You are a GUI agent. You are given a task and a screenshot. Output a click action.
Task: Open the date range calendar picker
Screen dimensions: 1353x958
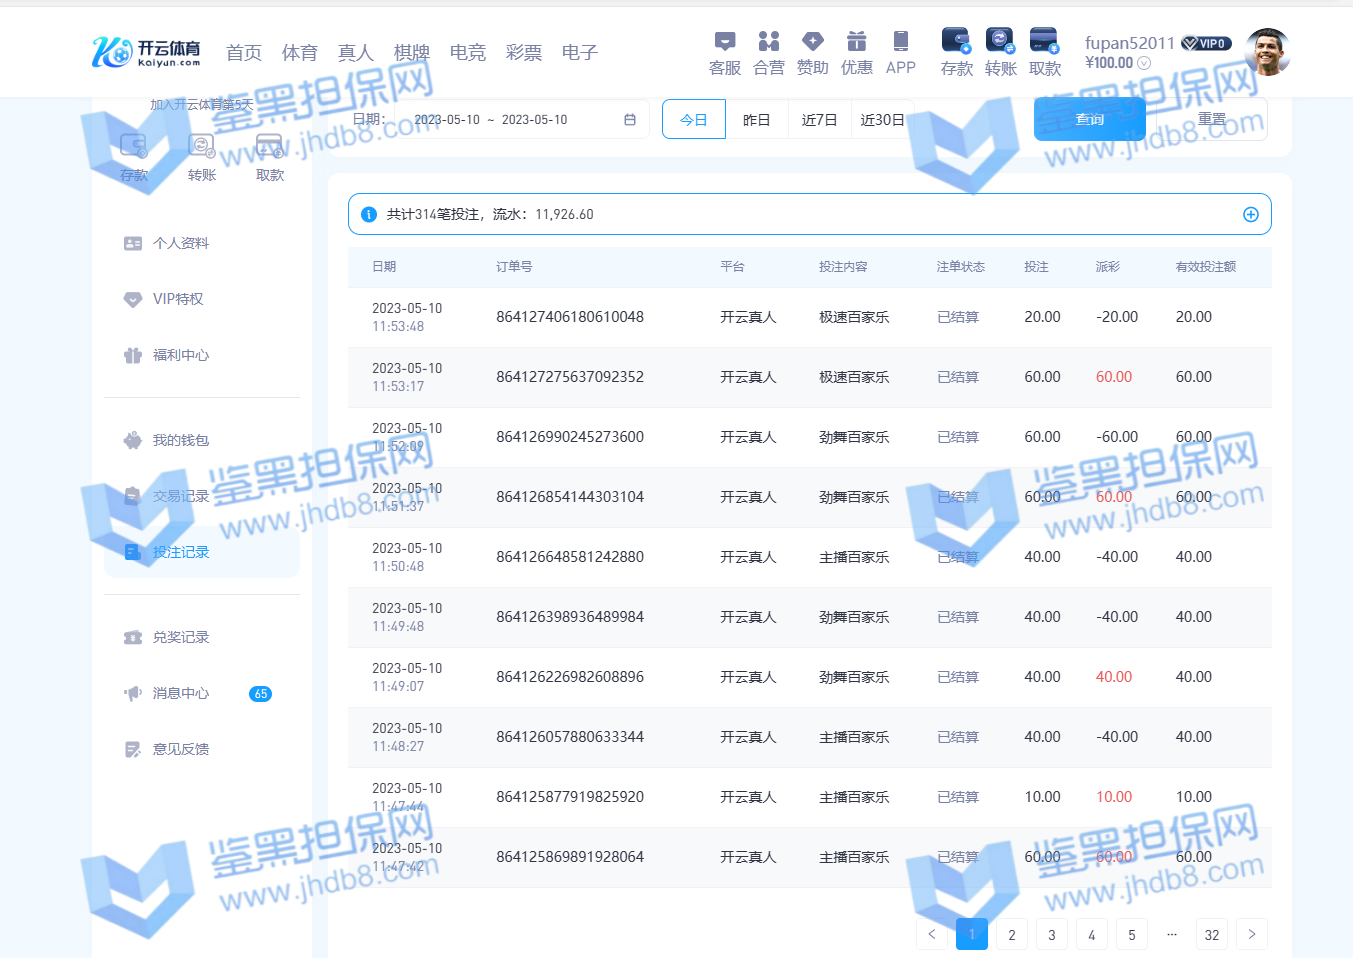tap(630, 120)
